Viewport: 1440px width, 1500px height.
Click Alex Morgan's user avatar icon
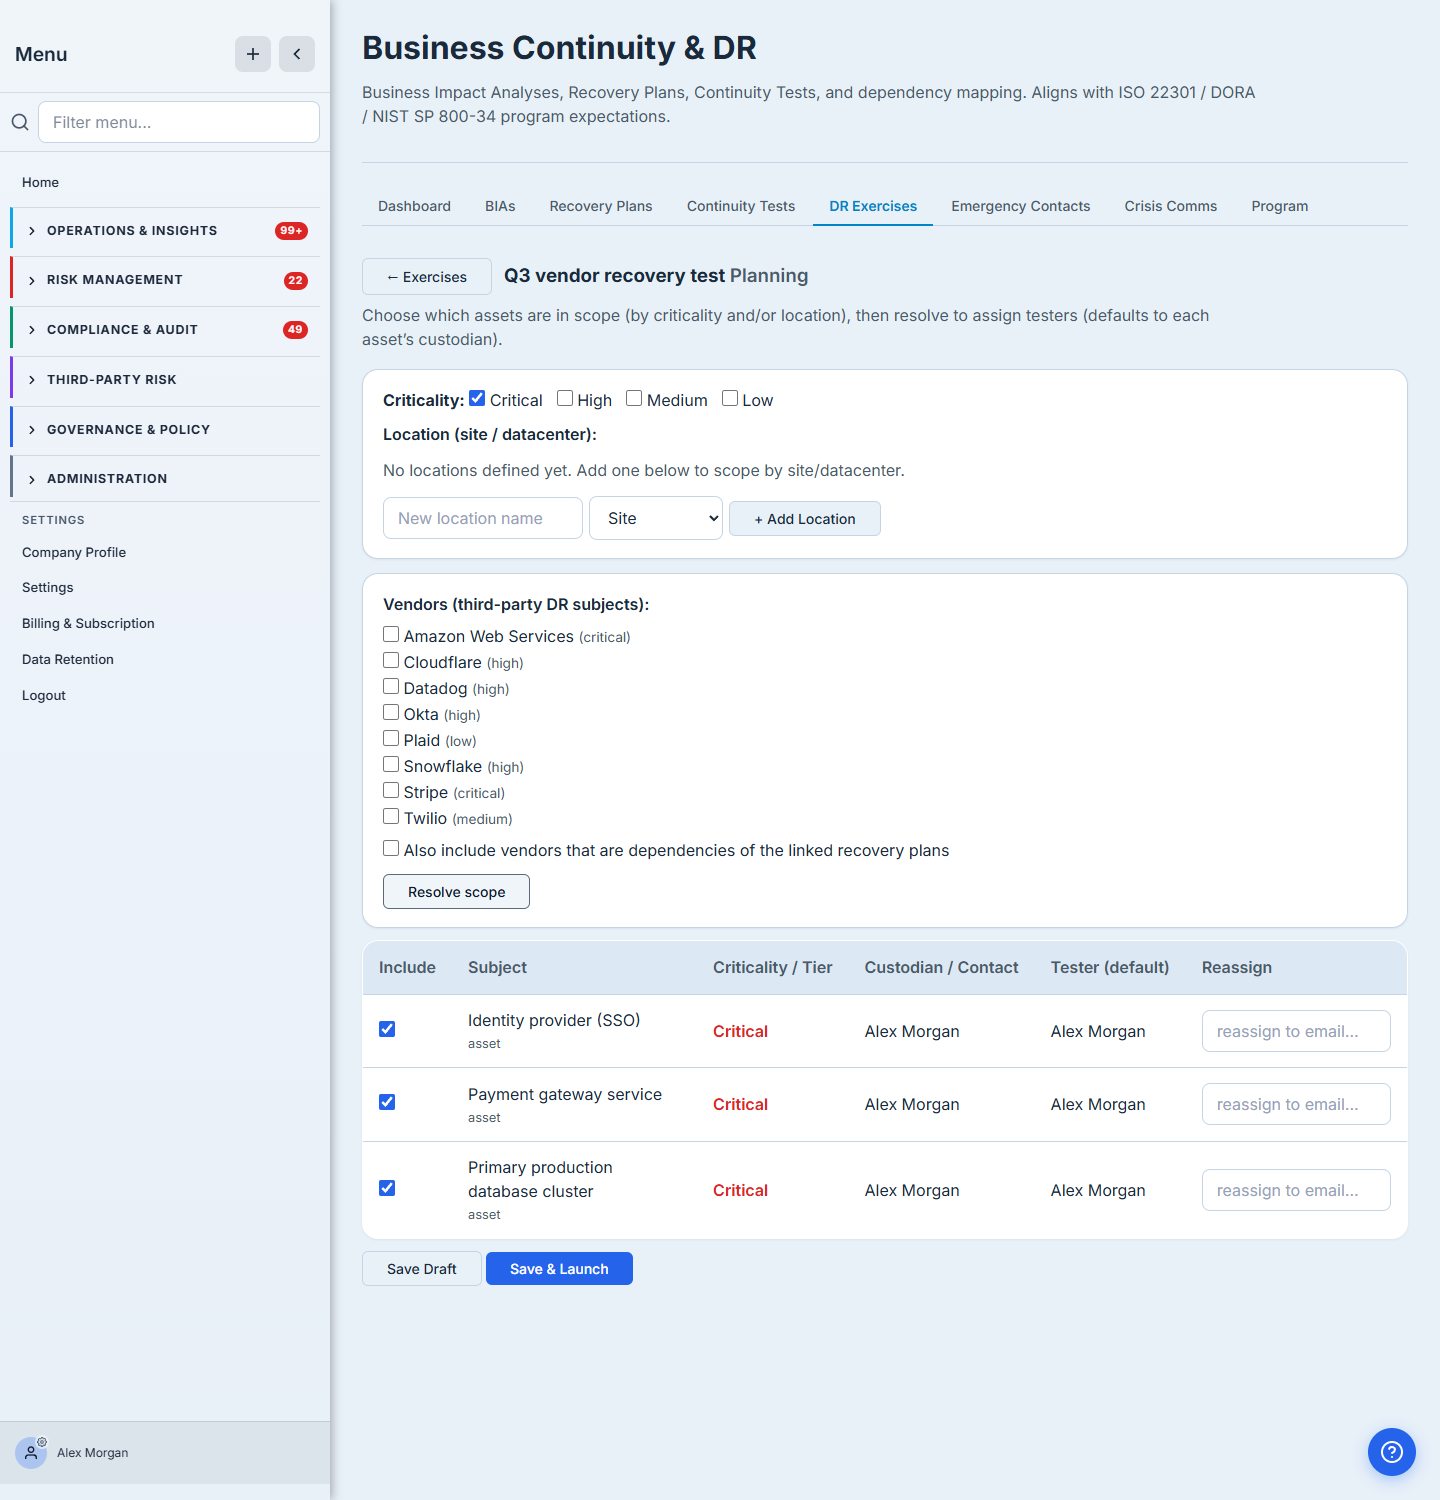[x=31, y=1453]
